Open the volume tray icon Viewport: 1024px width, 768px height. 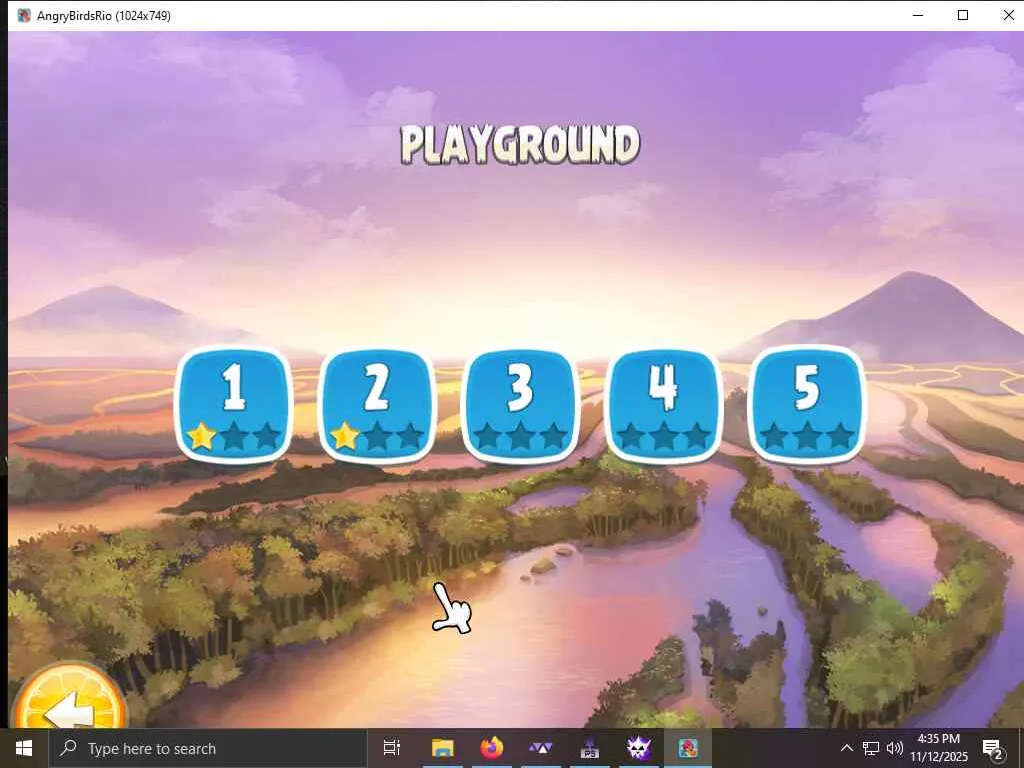(895, 748)
